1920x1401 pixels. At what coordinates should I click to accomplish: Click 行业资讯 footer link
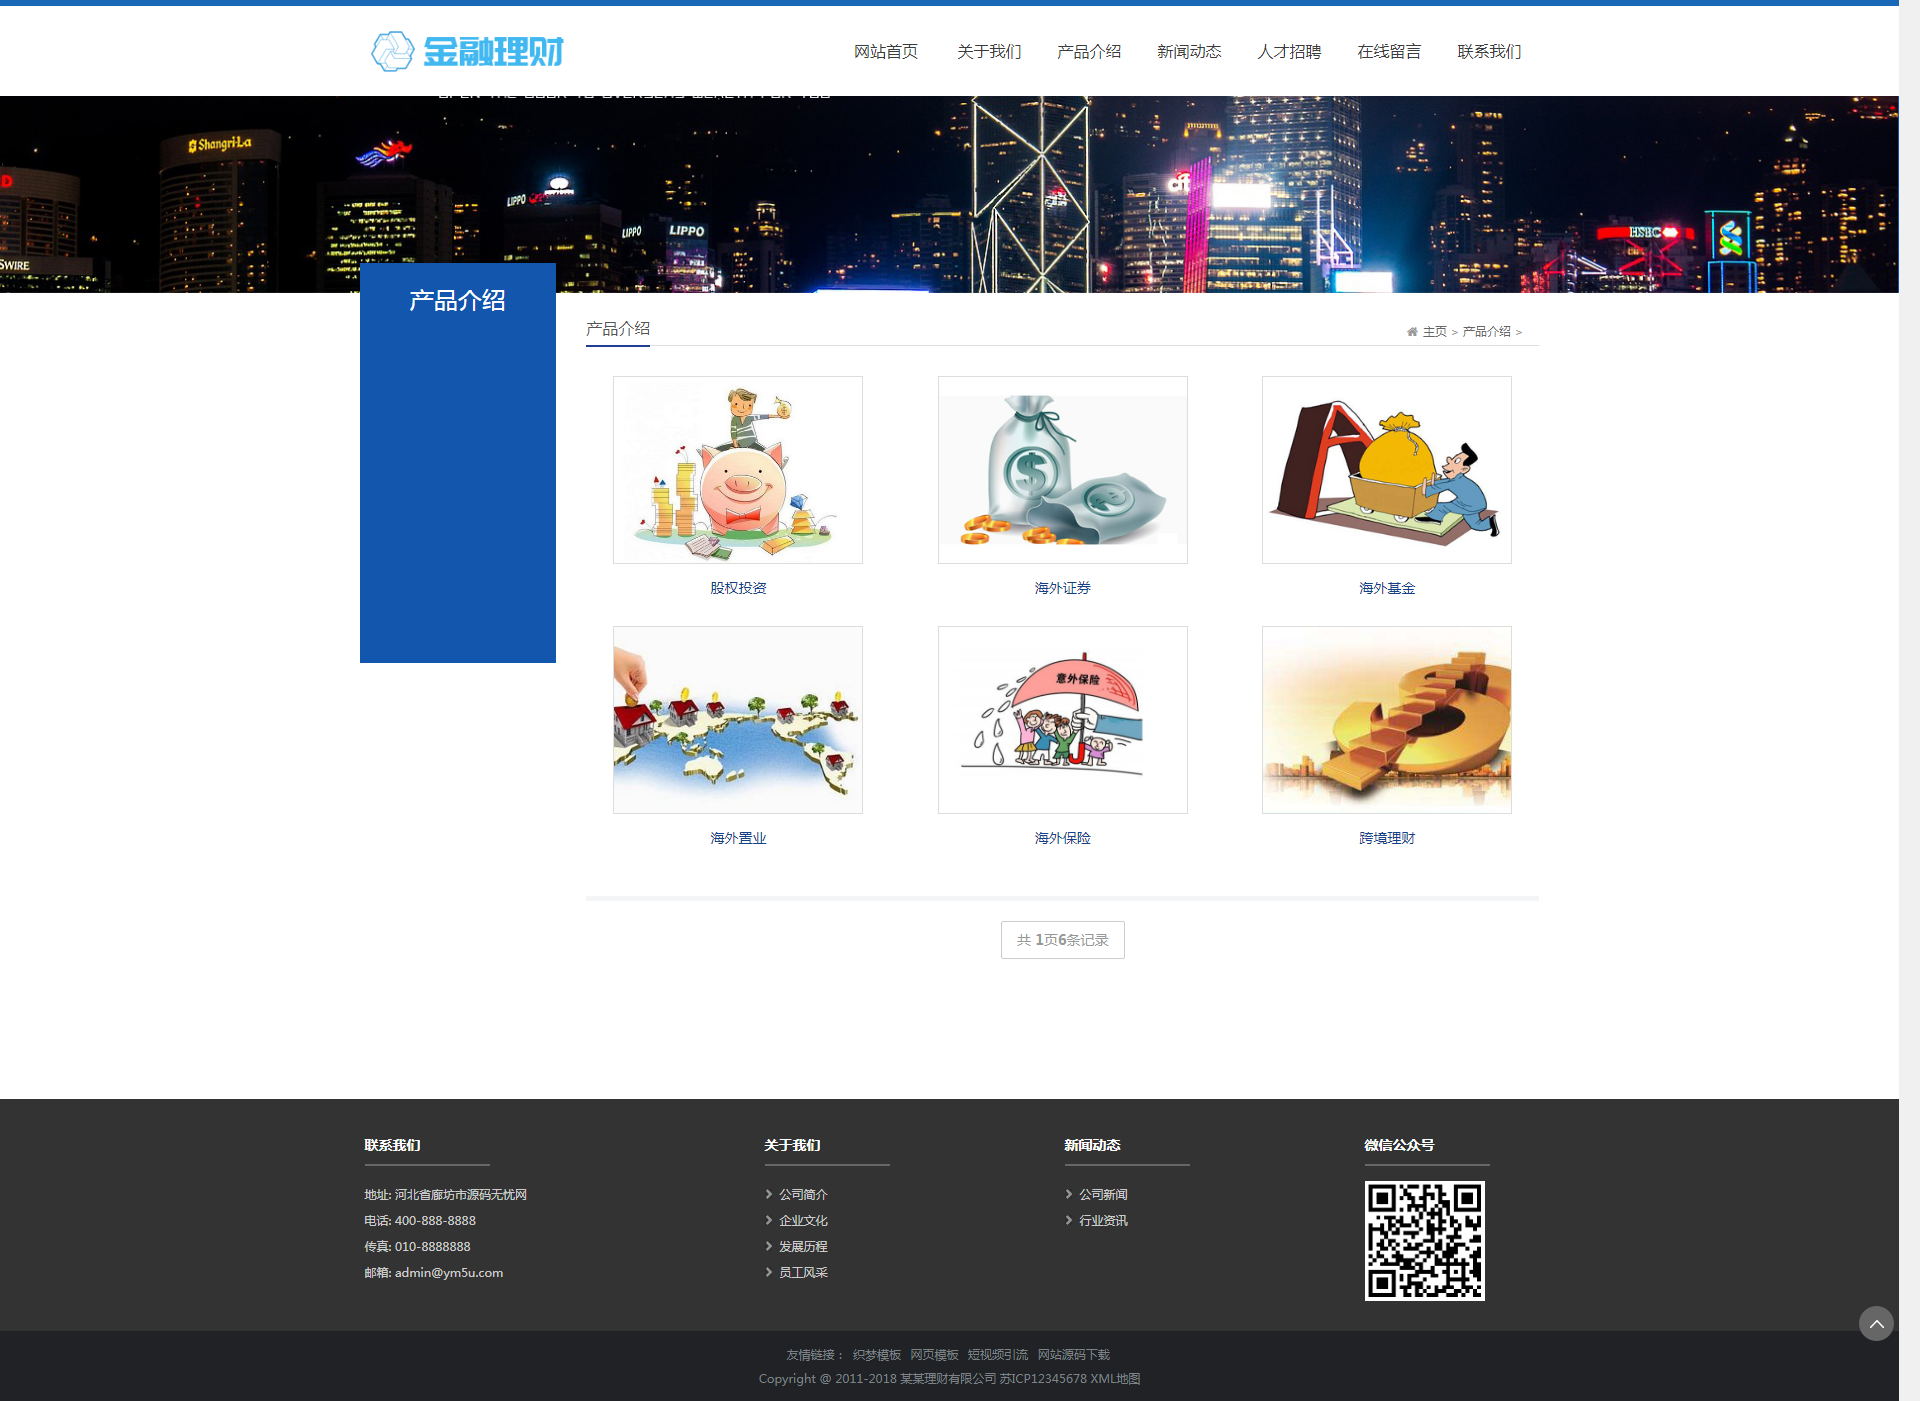[1103, 1220]
